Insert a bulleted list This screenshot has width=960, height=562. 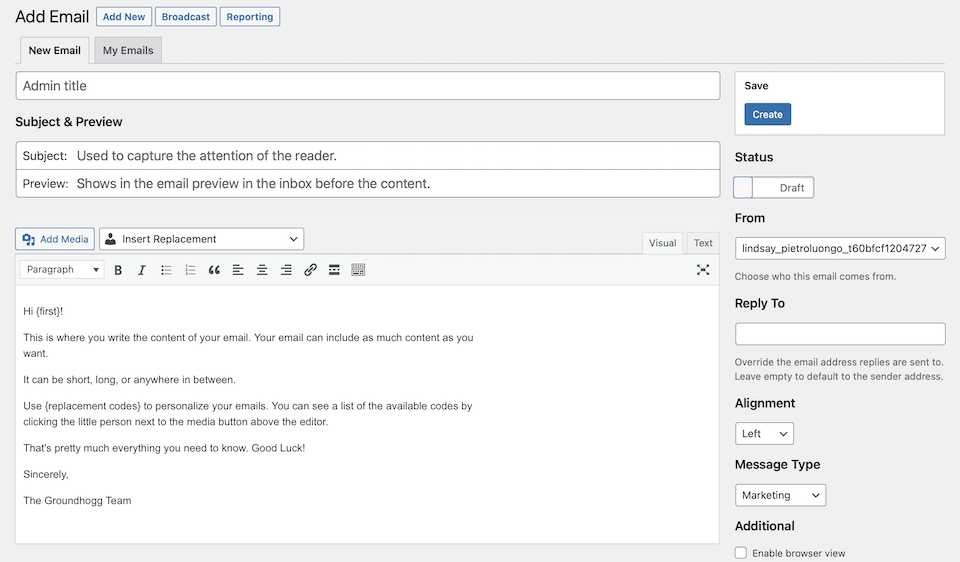coord(166,270)
